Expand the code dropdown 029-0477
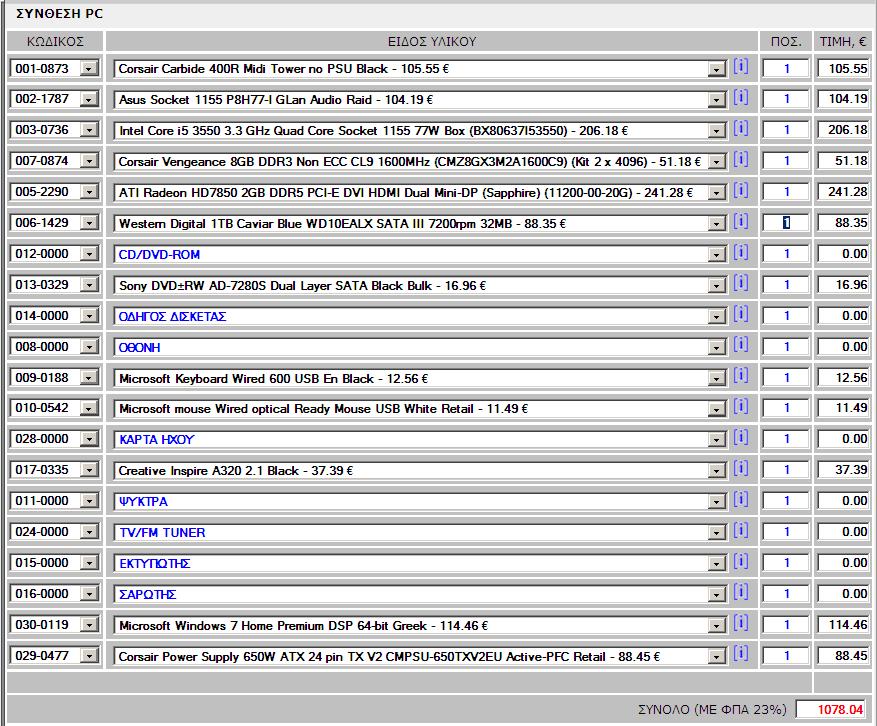Screen dimensions: 877x726 [x=88, y=656]
